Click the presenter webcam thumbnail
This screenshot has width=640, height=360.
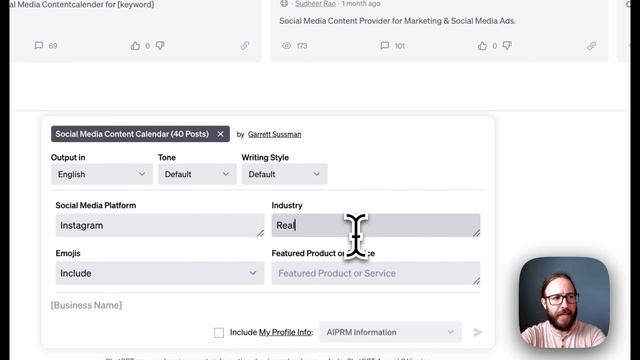564,302
